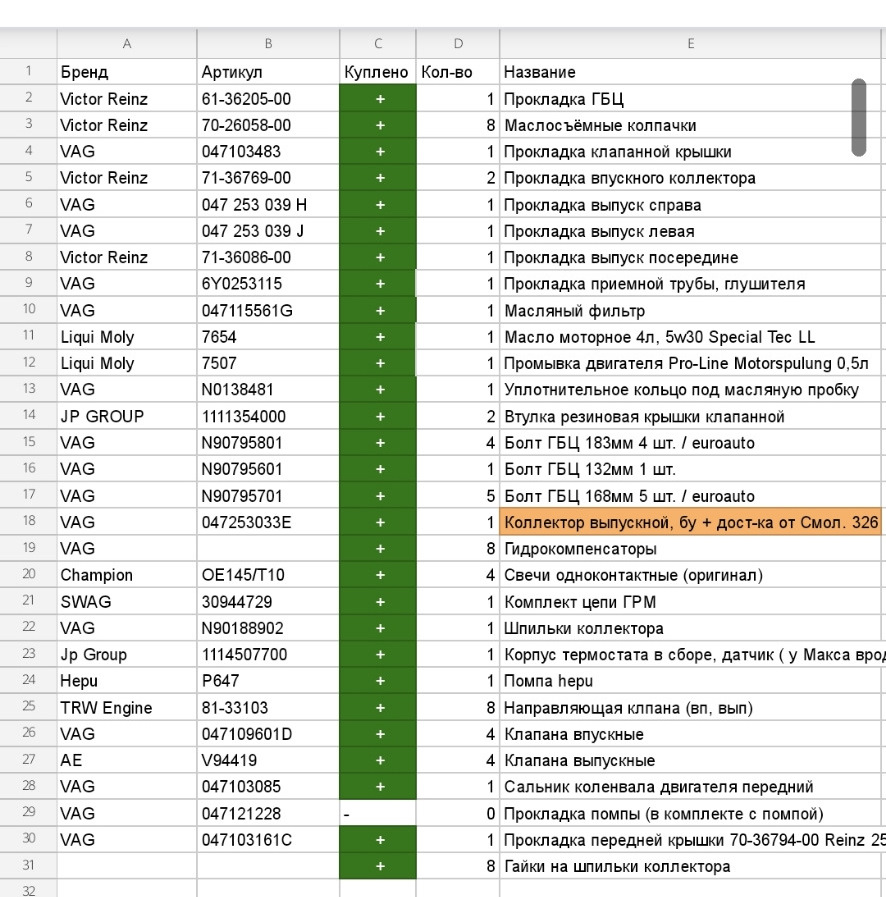Screen dimensions: 886x897
Task: Click the 'Бренд' header cell
Action: 127,72
